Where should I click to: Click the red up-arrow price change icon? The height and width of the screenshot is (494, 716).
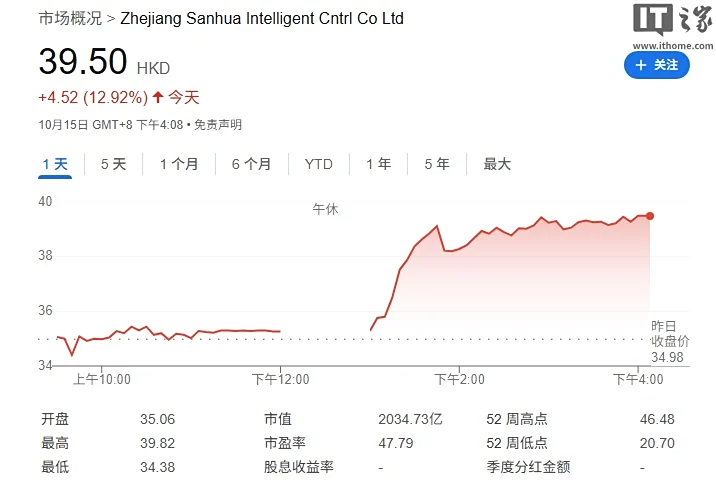[x=158, y=97]
